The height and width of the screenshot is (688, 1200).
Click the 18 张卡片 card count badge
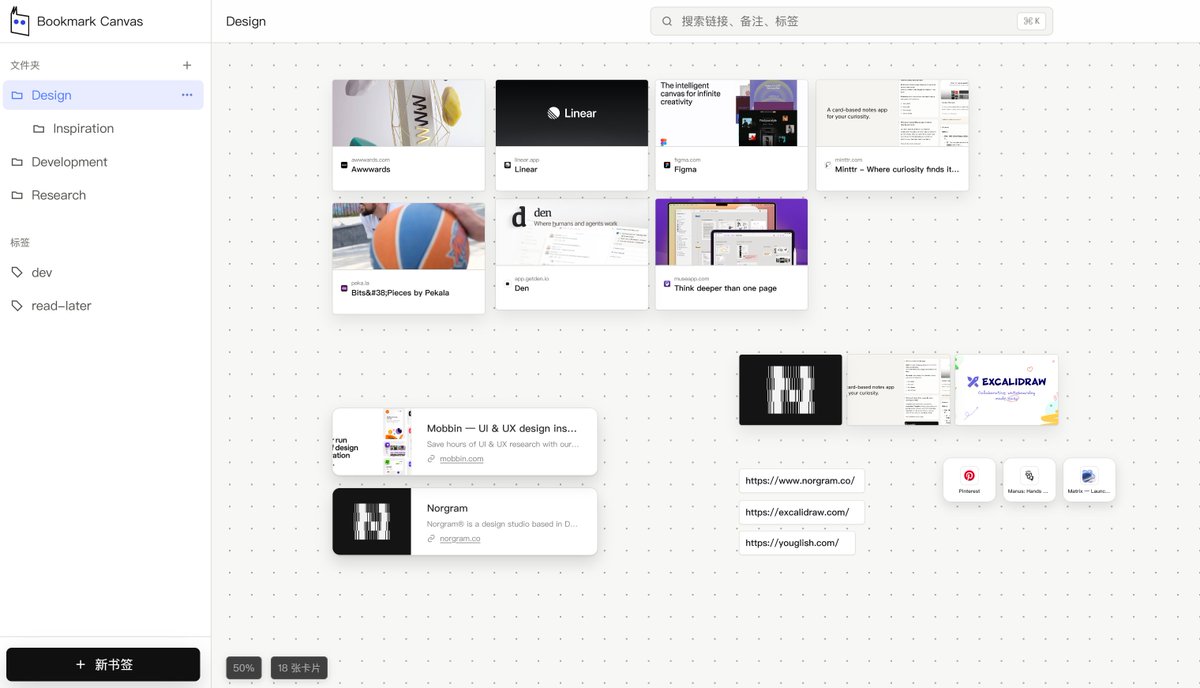pos(299,668)
